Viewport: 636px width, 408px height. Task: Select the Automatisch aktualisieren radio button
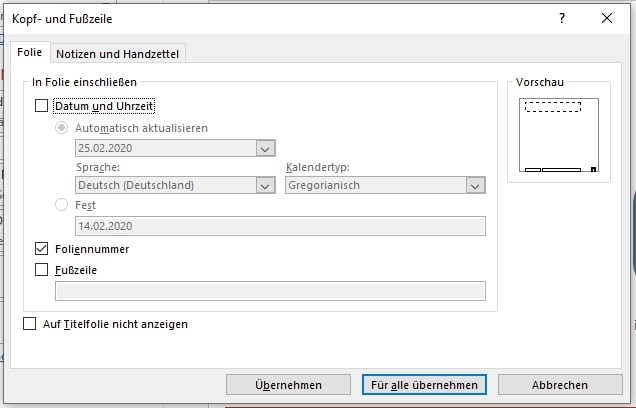tap(61, 128)
